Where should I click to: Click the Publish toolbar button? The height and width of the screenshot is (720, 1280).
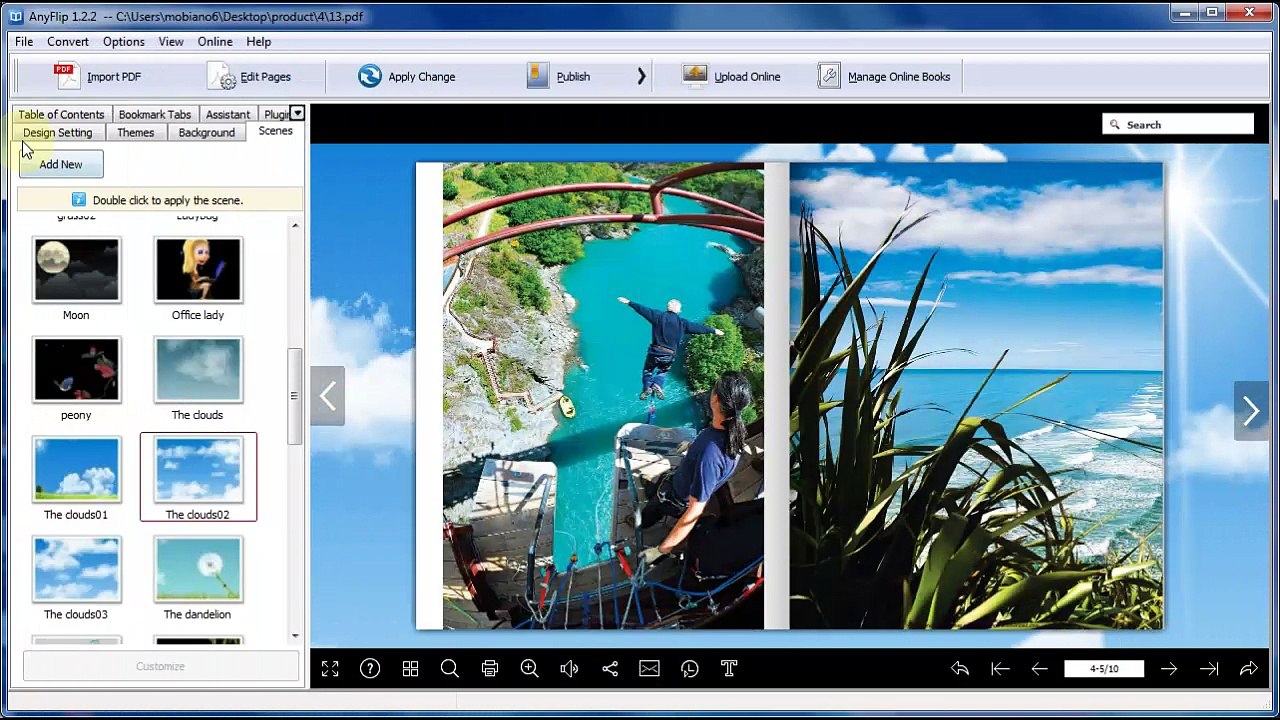pyautogui.click(x=559, y=76)
